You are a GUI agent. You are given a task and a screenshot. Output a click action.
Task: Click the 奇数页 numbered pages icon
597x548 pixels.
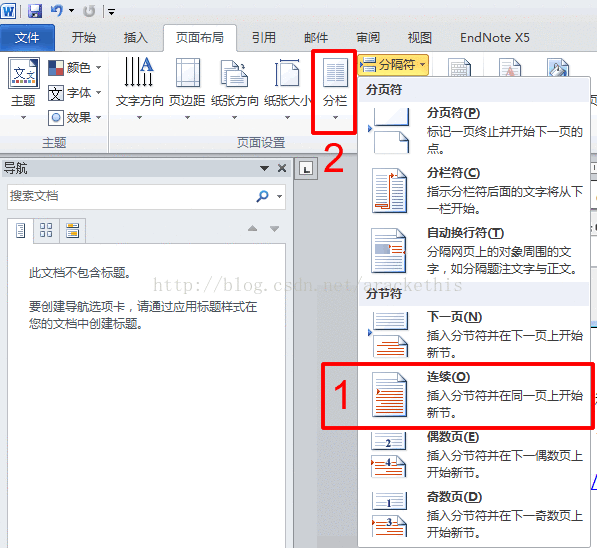[389, 515]
